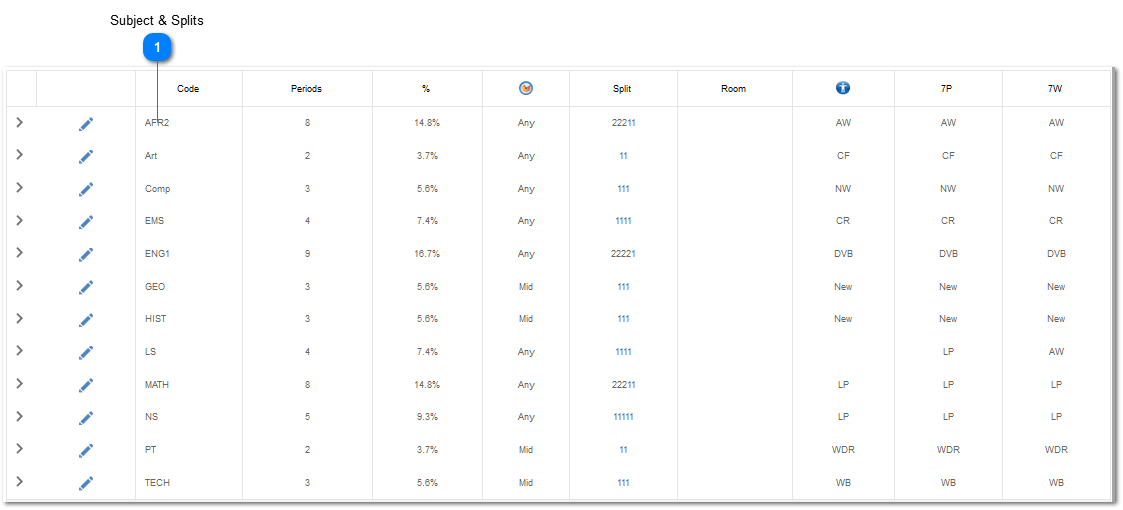Click the Split column header
1123x510 pixels.
click(x=622, y=89)
